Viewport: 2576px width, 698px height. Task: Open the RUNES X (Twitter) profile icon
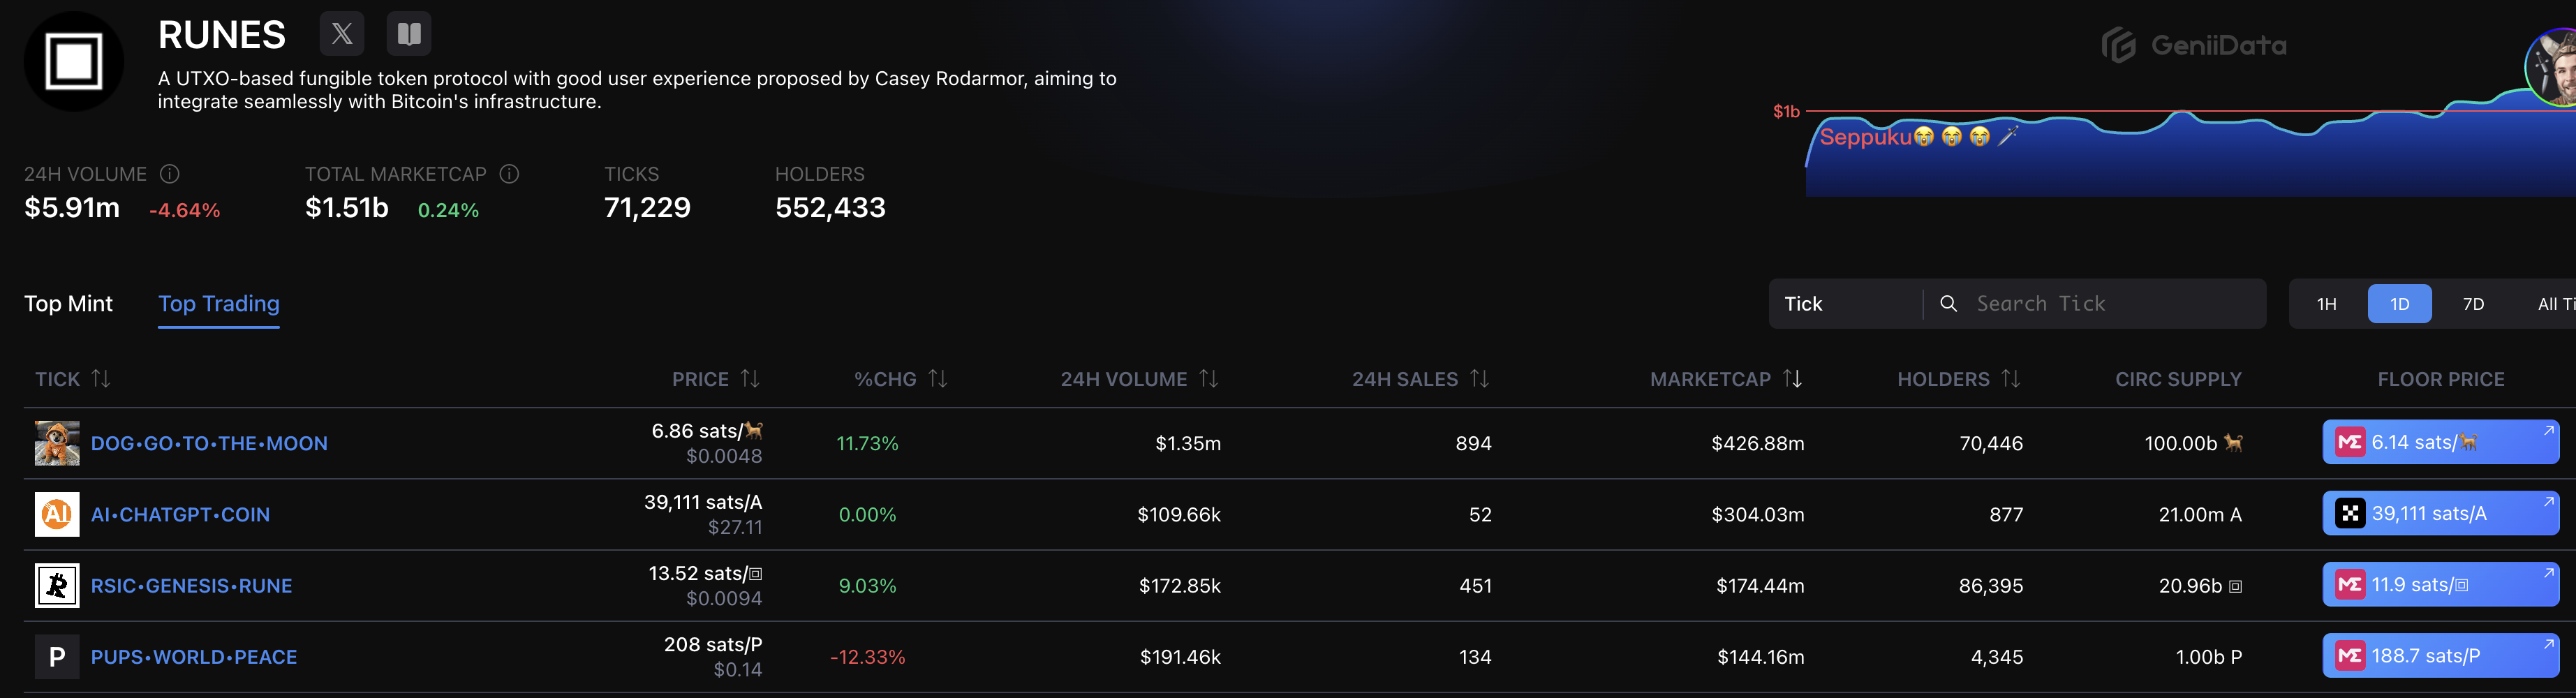coord(341,34)
